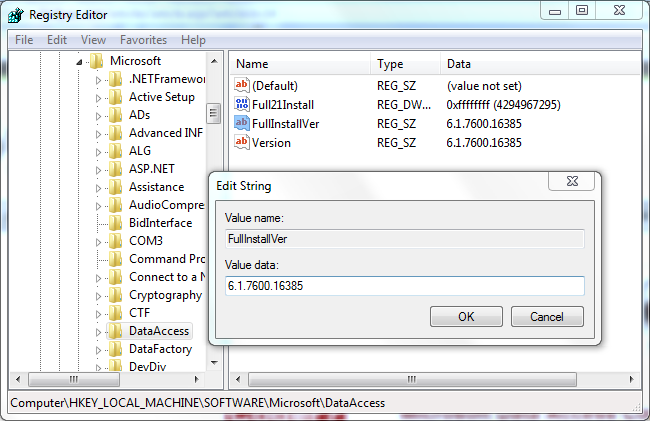Click the tree pane horizontal scrollbar thumb
The image size is (650, 421).
point(74,379)
